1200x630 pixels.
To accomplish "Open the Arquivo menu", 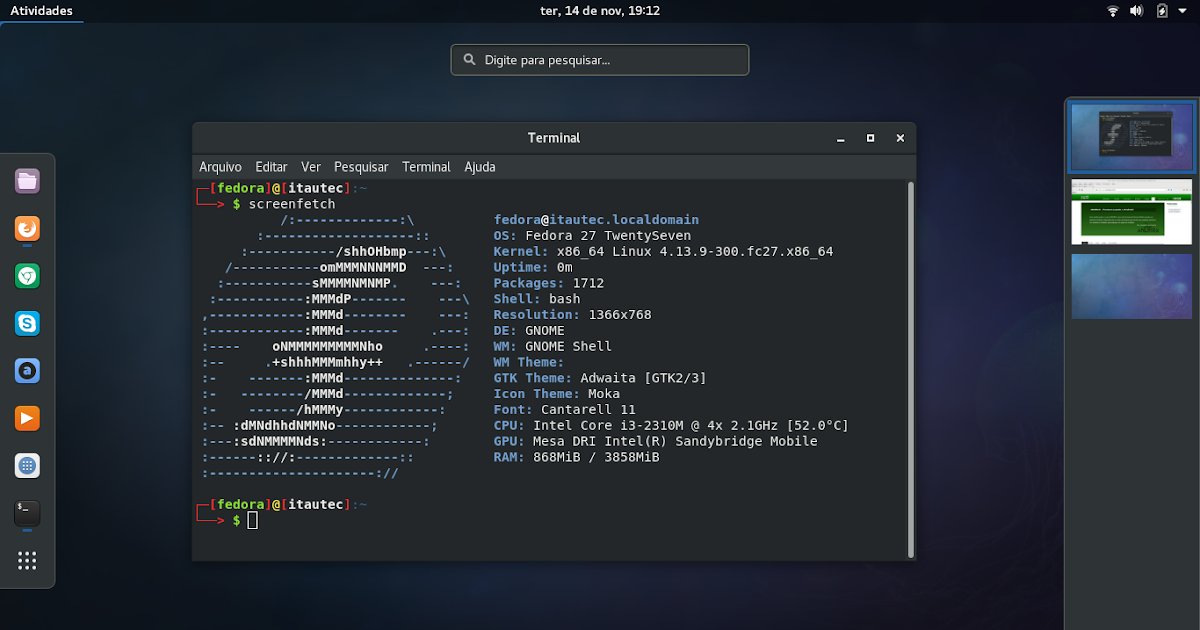I will click(220, 167).
